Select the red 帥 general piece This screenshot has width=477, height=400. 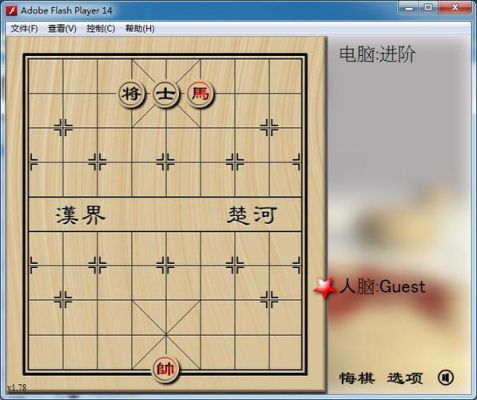pos(166,370)
